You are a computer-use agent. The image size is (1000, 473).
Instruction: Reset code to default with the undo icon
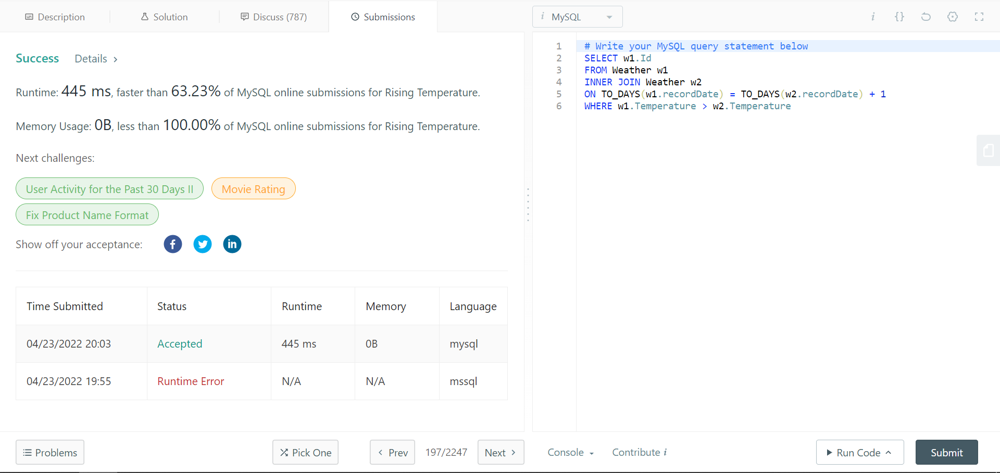point(926,17)
